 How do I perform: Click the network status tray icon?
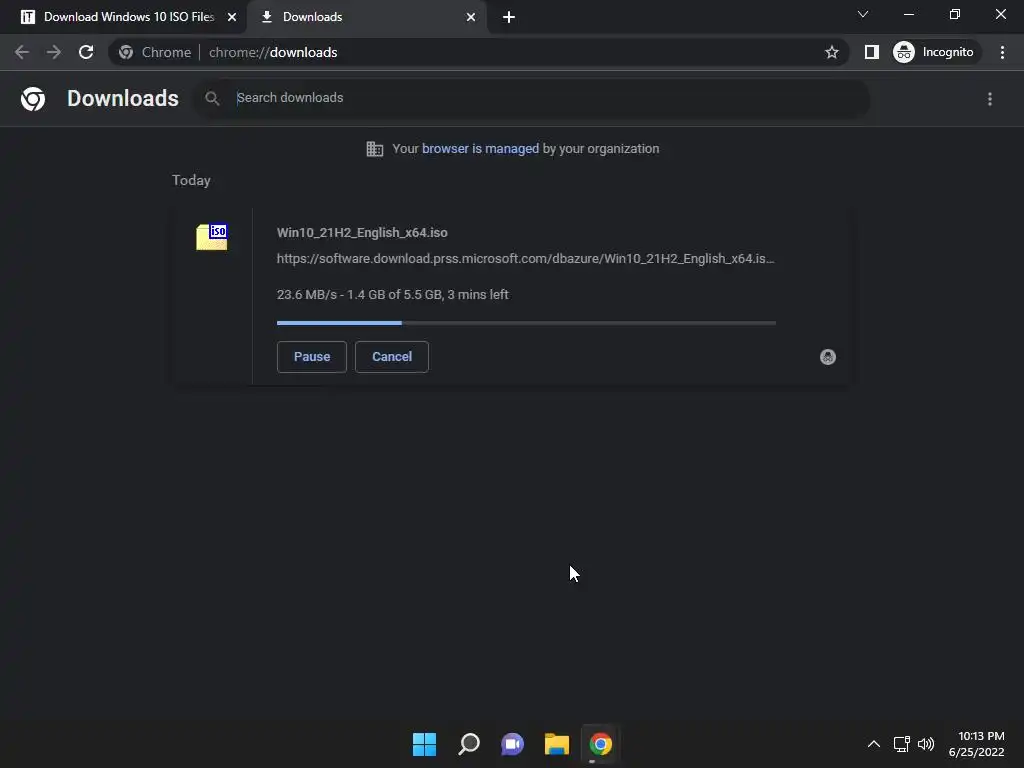point(902,744)
